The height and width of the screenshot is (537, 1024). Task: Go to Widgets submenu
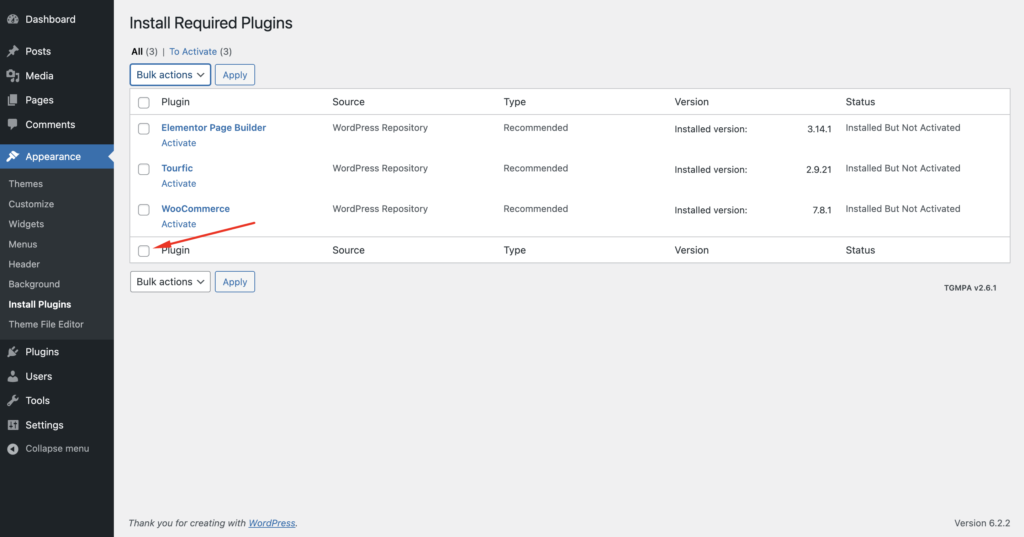click(26, 224)
